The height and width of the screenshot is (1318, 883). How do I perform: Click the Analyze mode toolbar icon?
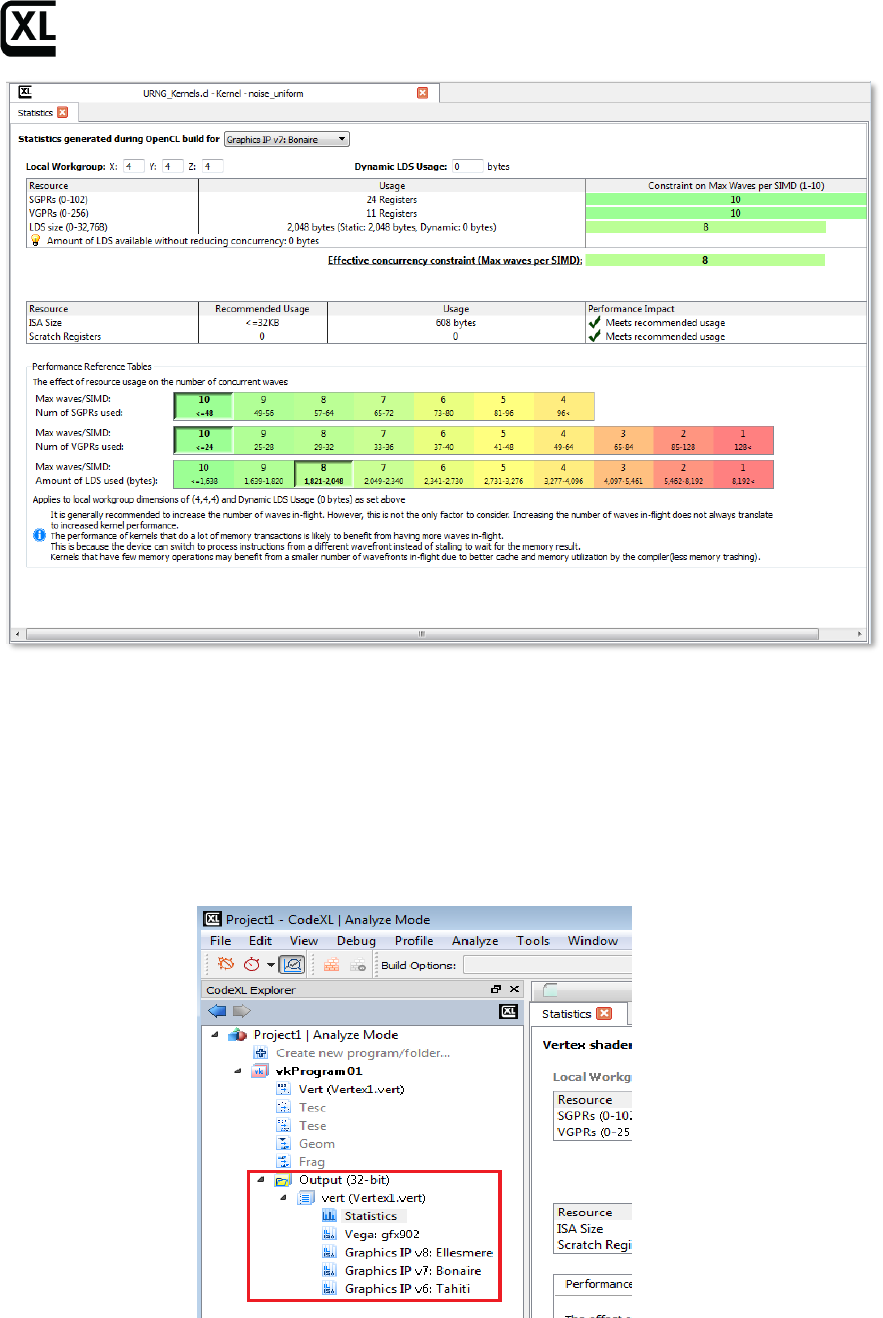pyautogui.click(x=292, y=965)
